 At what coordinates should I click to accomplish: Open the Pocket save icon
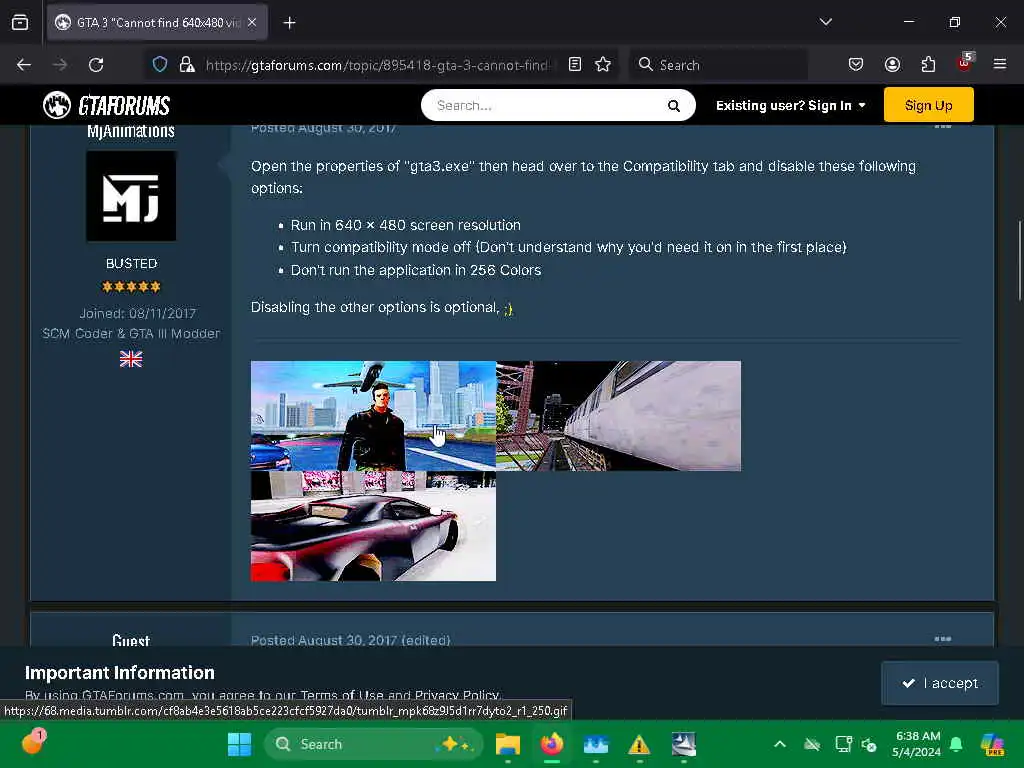pos(856,64)
